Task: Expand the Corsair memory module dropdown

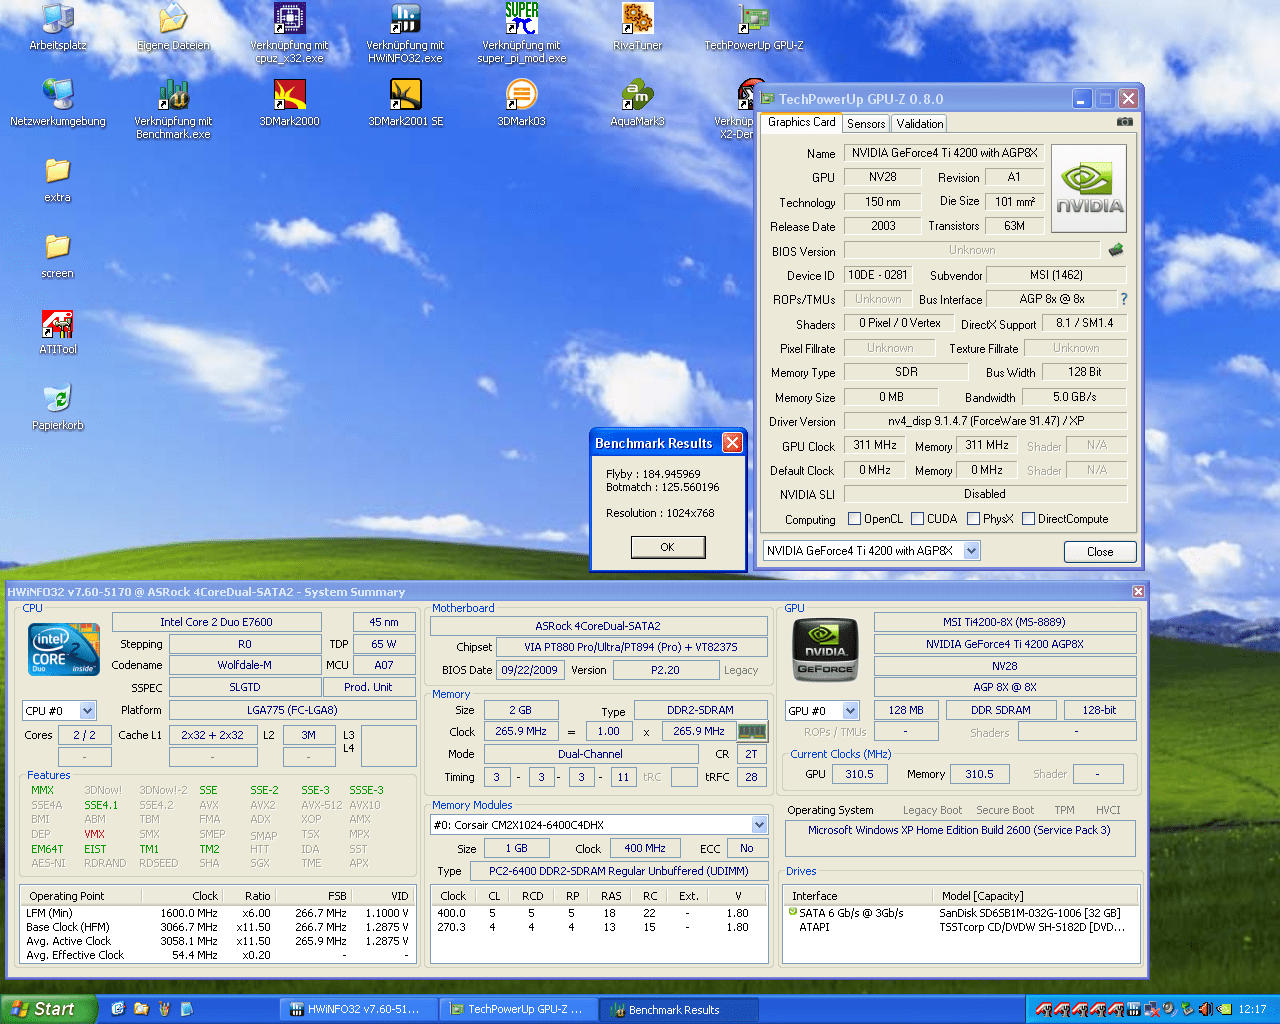Action: 759,825
